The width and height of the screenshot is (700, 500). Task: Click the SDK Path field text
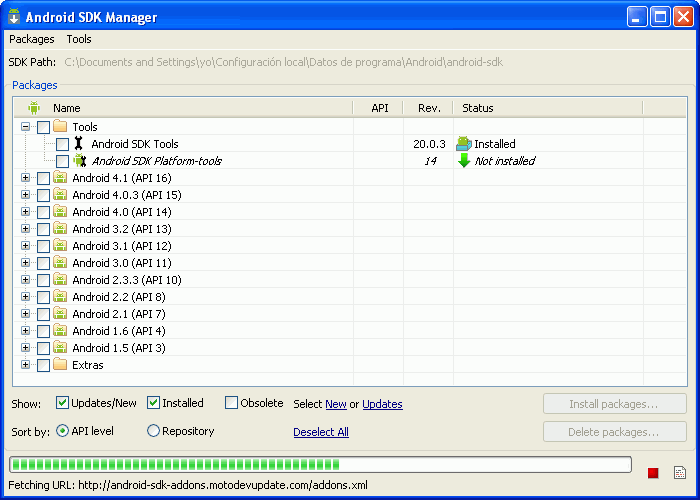[x=283, y=62]
